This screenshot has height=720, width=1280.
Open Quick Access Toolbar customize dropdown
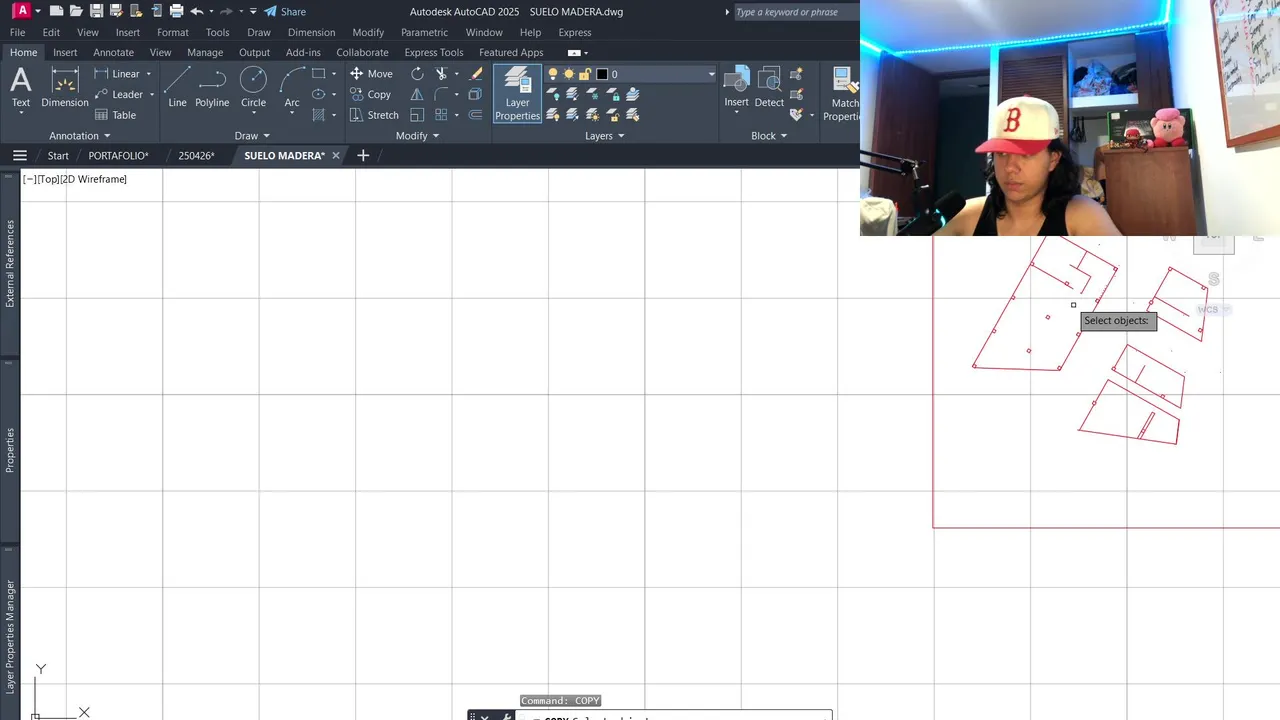(x=253, y=11)
